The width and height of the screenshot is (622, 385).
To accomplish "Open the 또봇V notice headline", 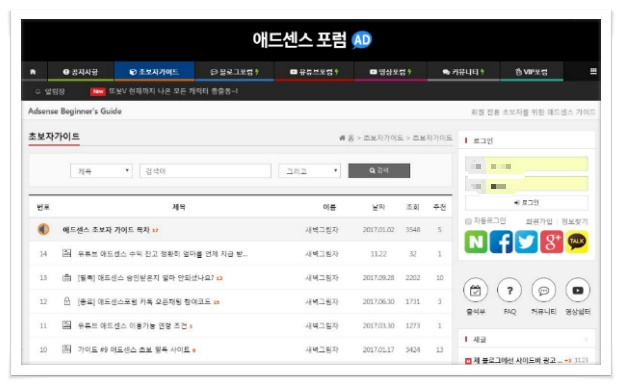I will 173,91.
